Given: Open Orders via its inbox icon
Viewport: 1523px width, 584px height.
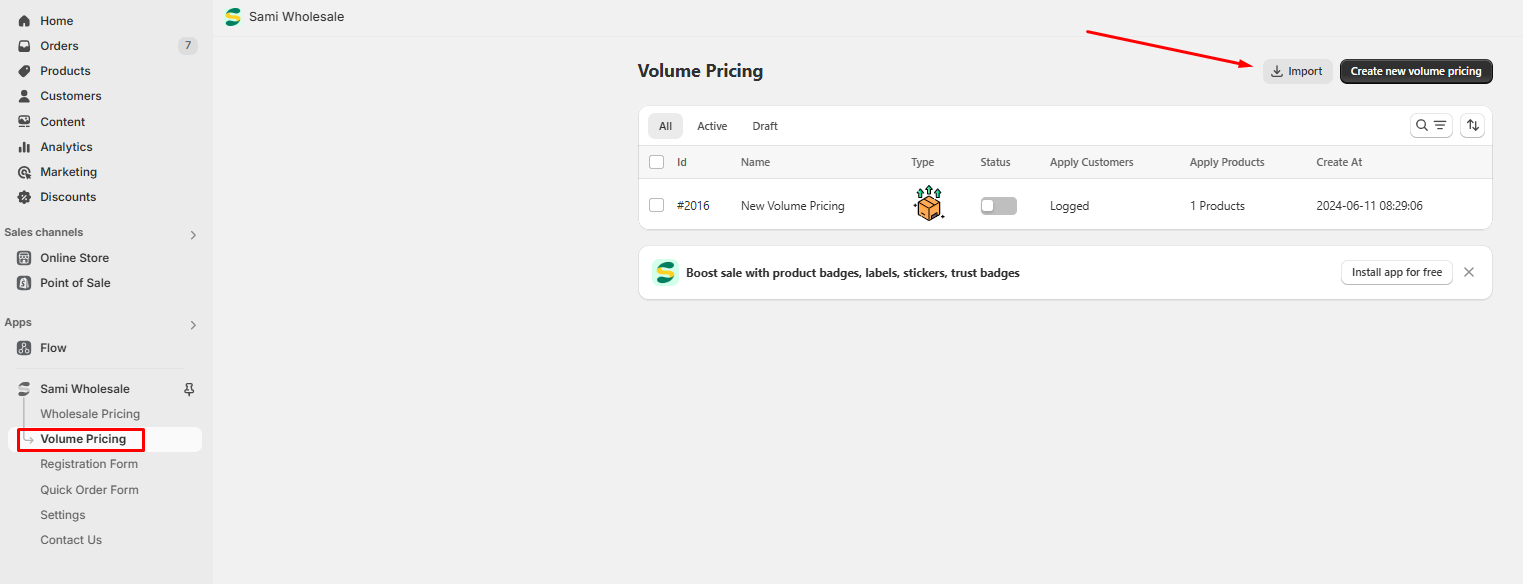Looking at the screenshot, I should [24, 46].
